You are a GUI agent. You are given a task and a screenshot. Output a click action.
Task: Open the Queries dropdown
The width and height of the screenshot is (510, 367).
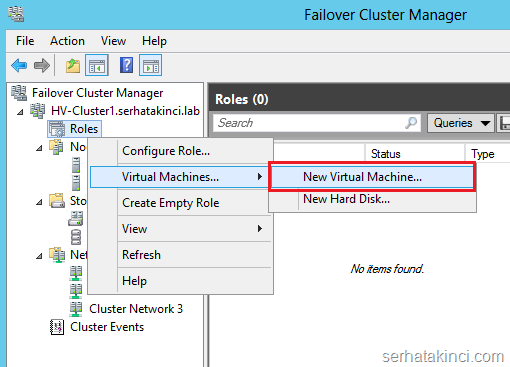click(x=460, y=123)
